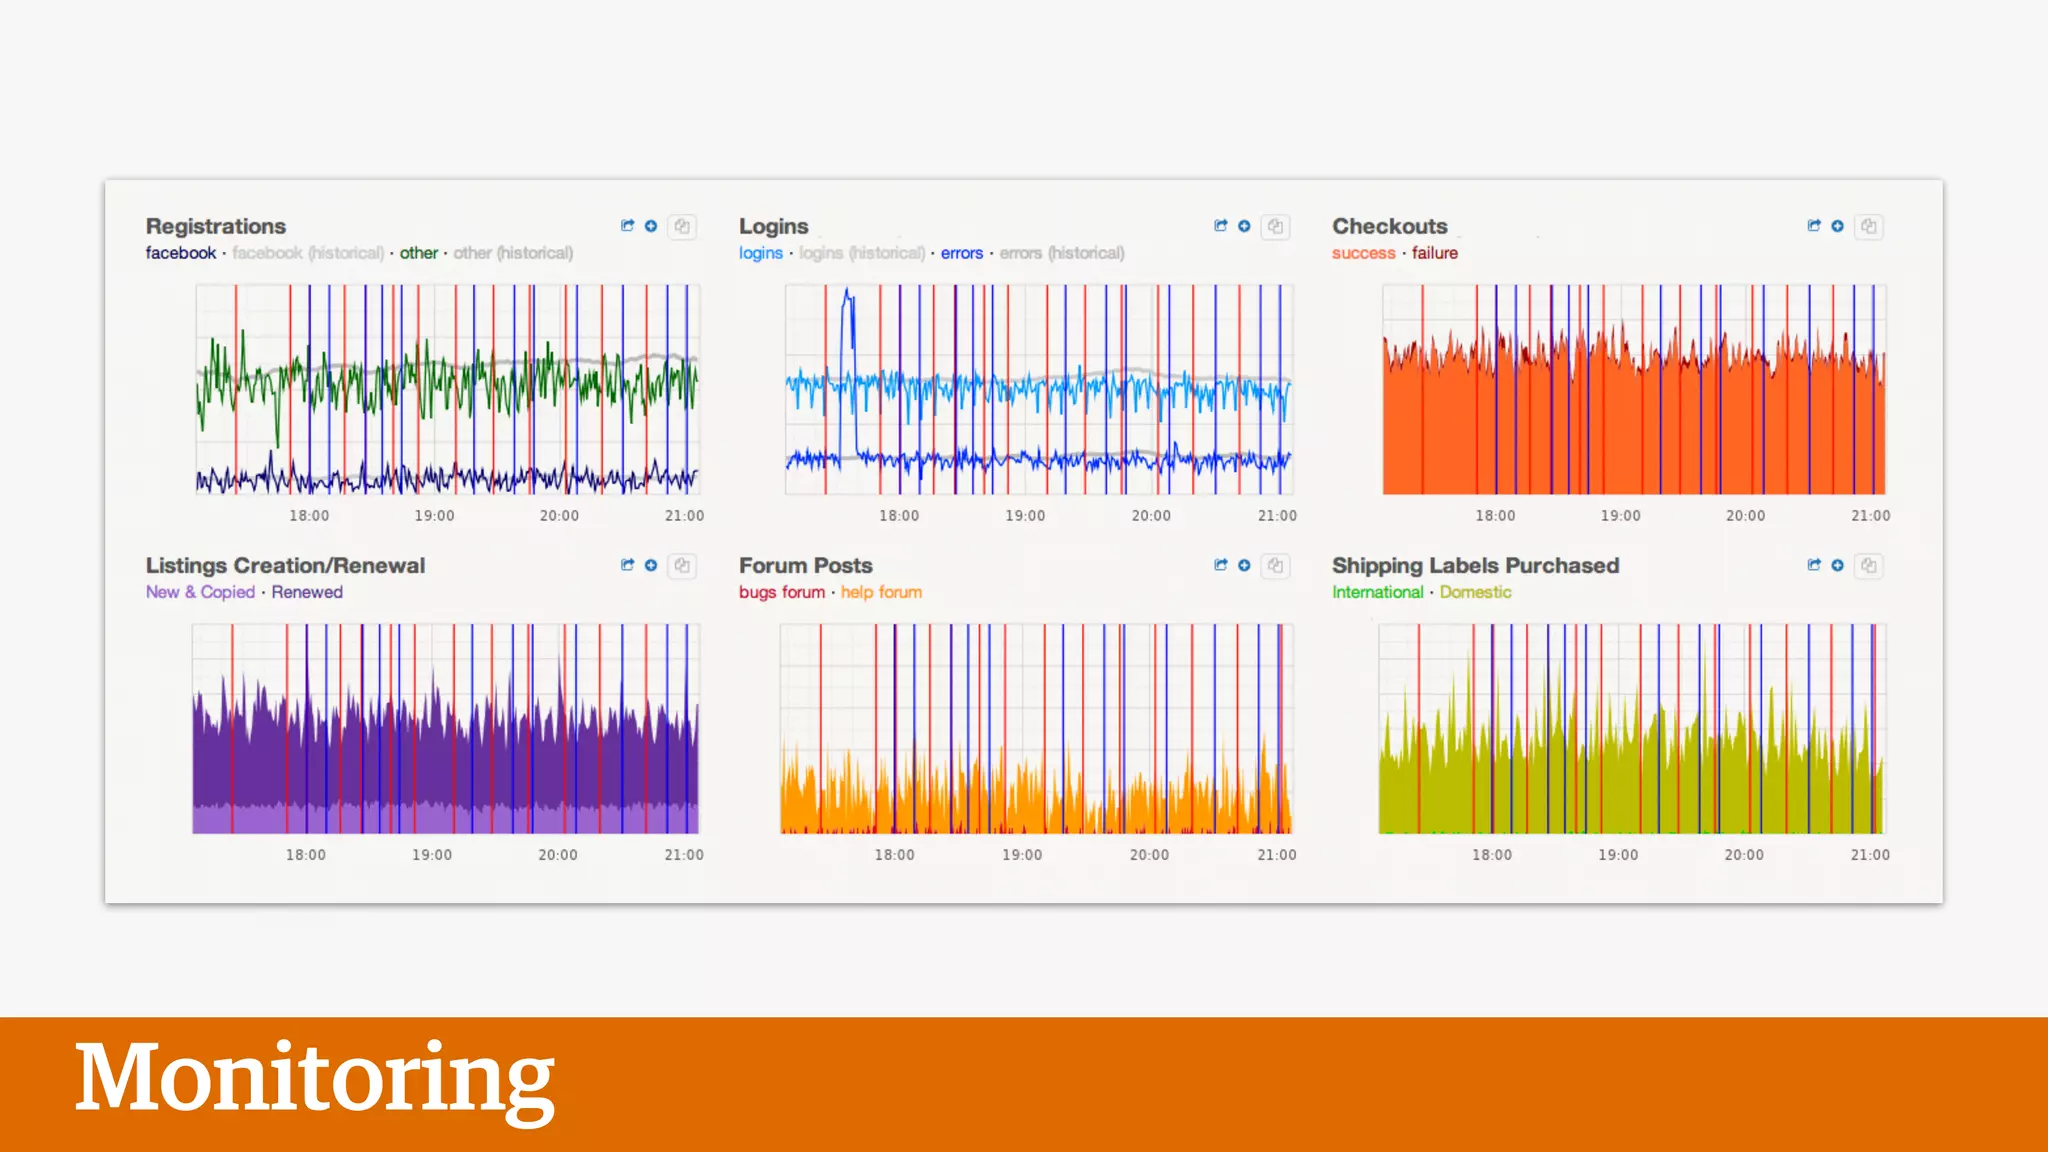Click the share icon on Shipping Labels Purchased
The width and height of the screenshot is (2048, 1152).
[1813, 565]
